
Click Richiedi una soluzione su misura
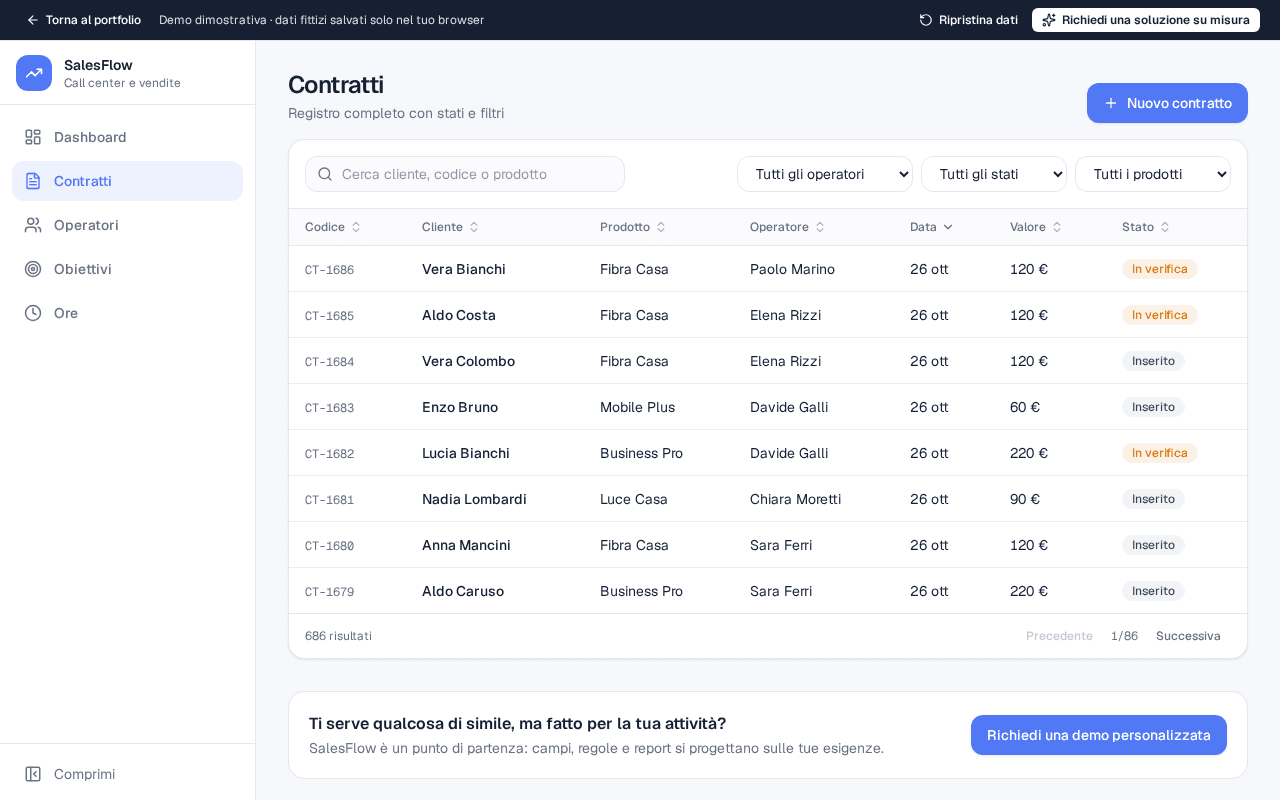[1146, 20]
